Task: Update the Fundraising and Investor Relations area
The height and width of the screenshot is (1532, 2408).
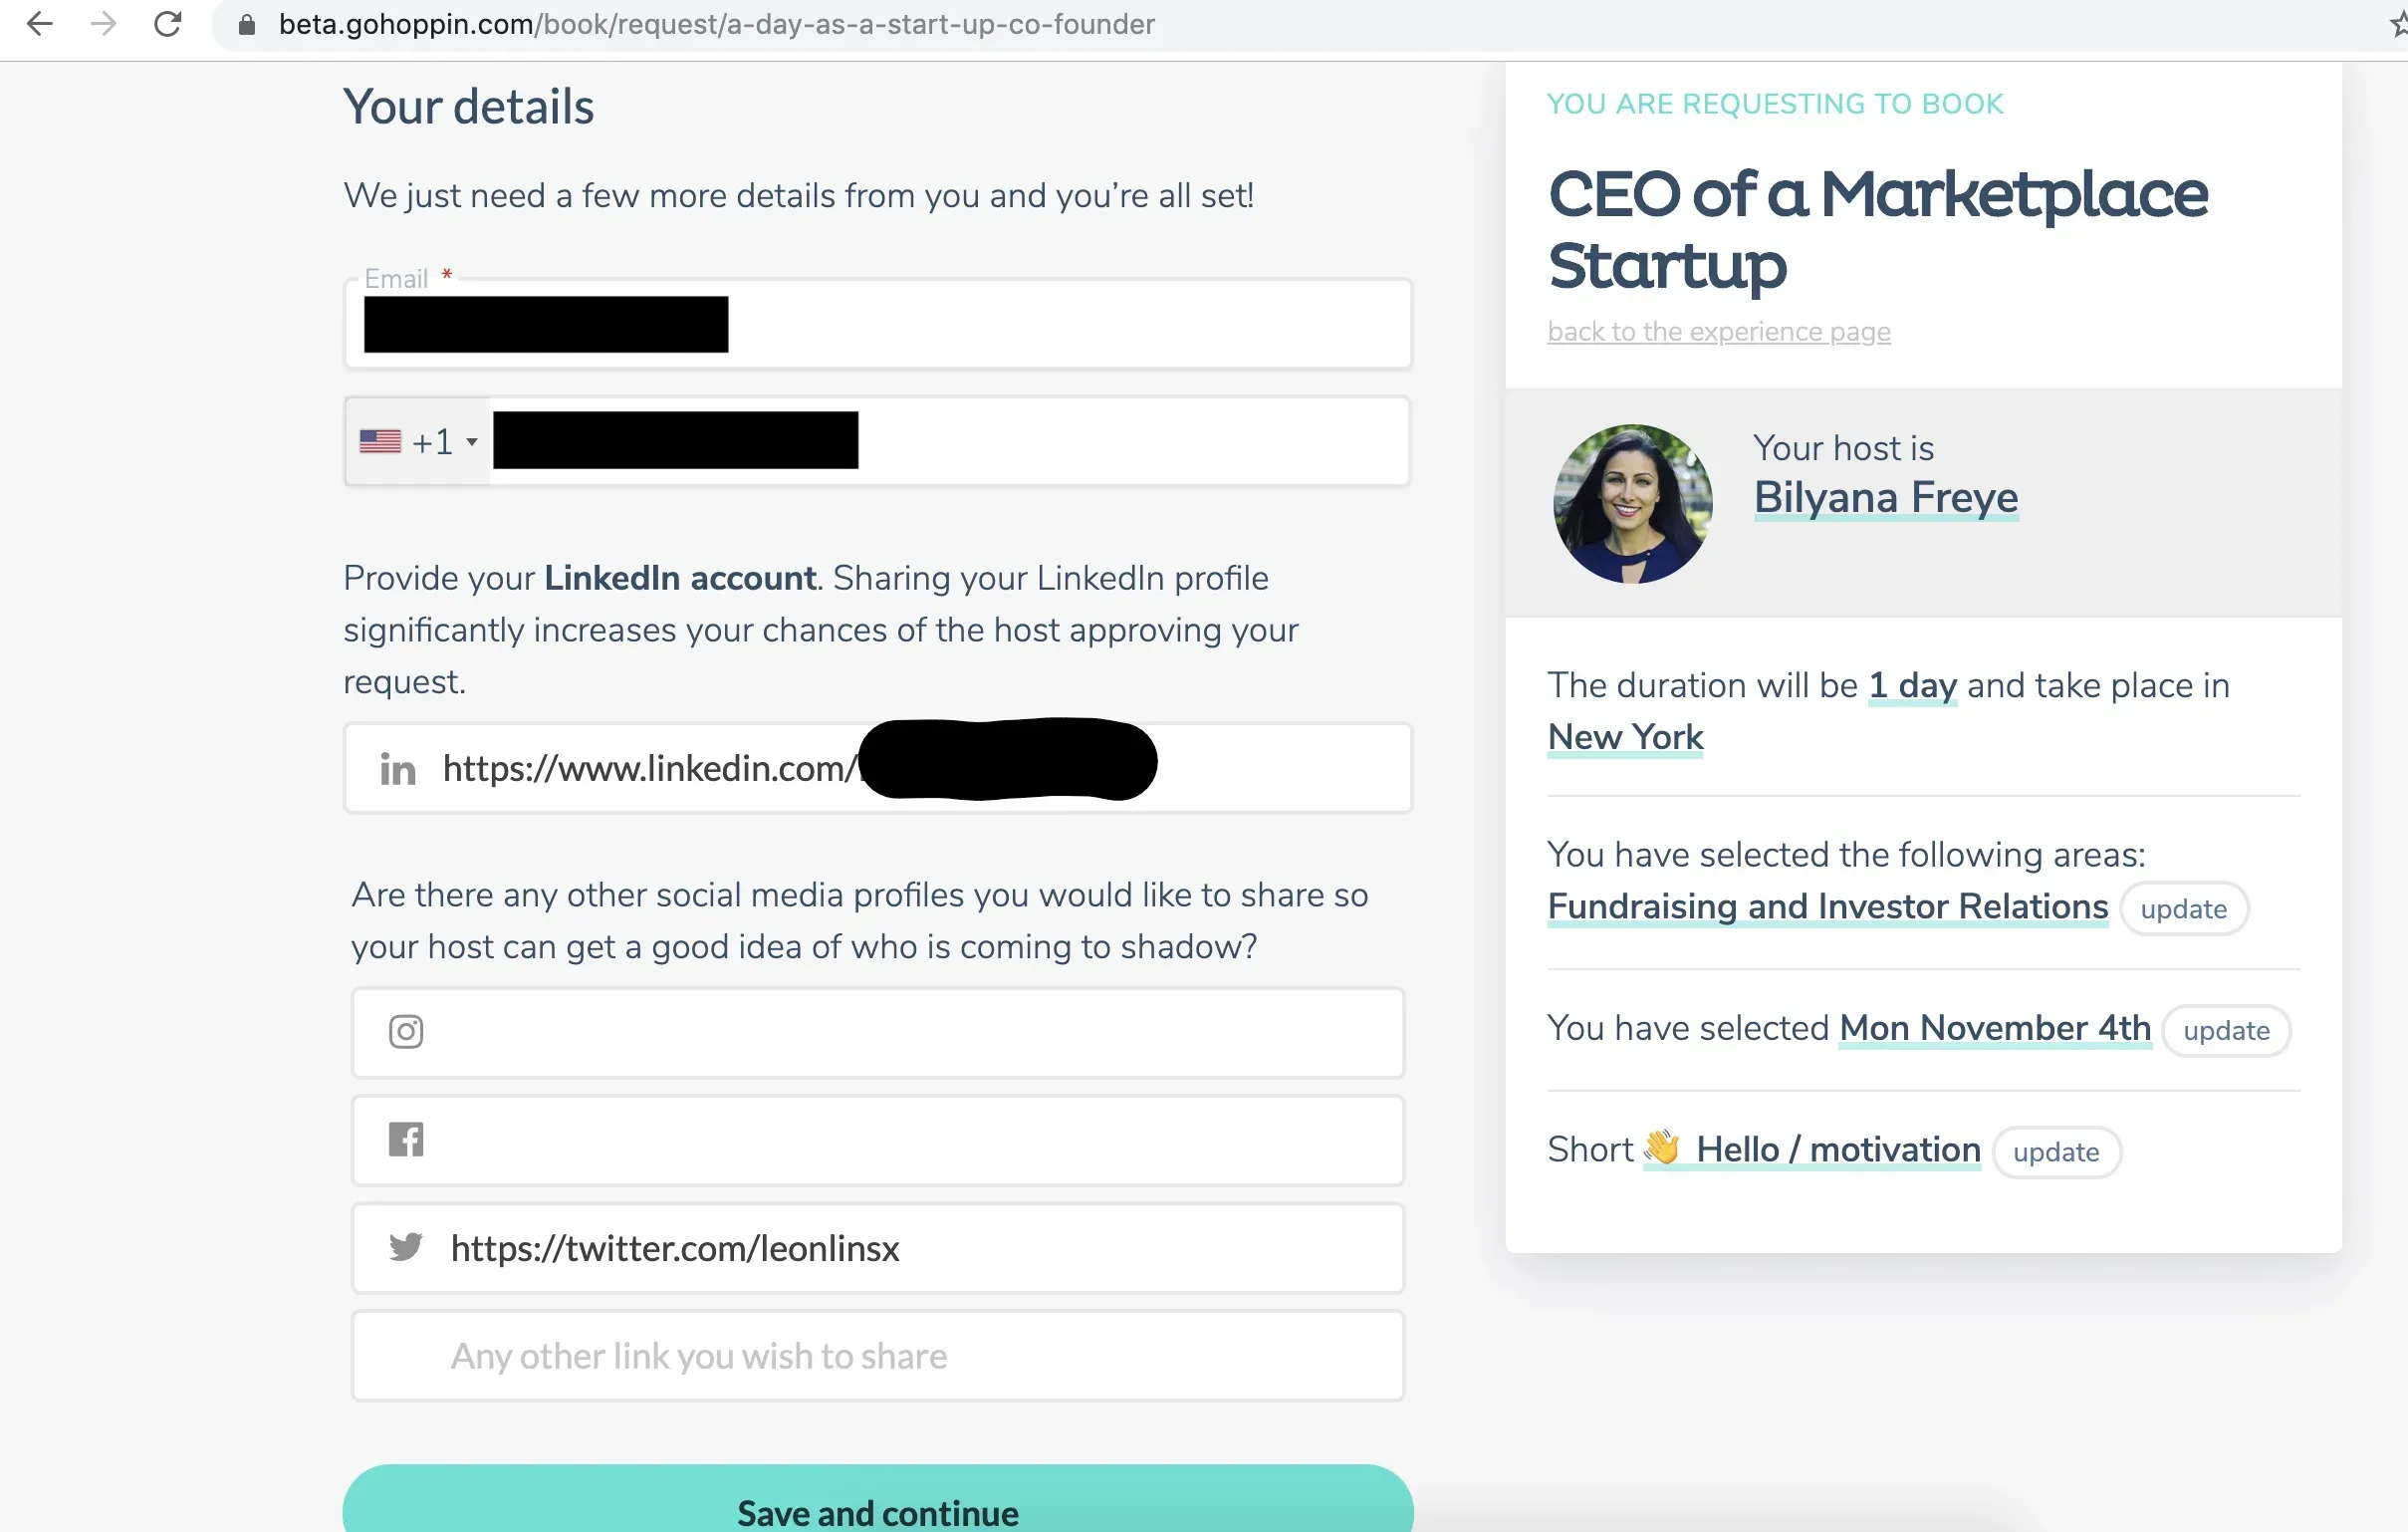Action: coord(2183,909)
